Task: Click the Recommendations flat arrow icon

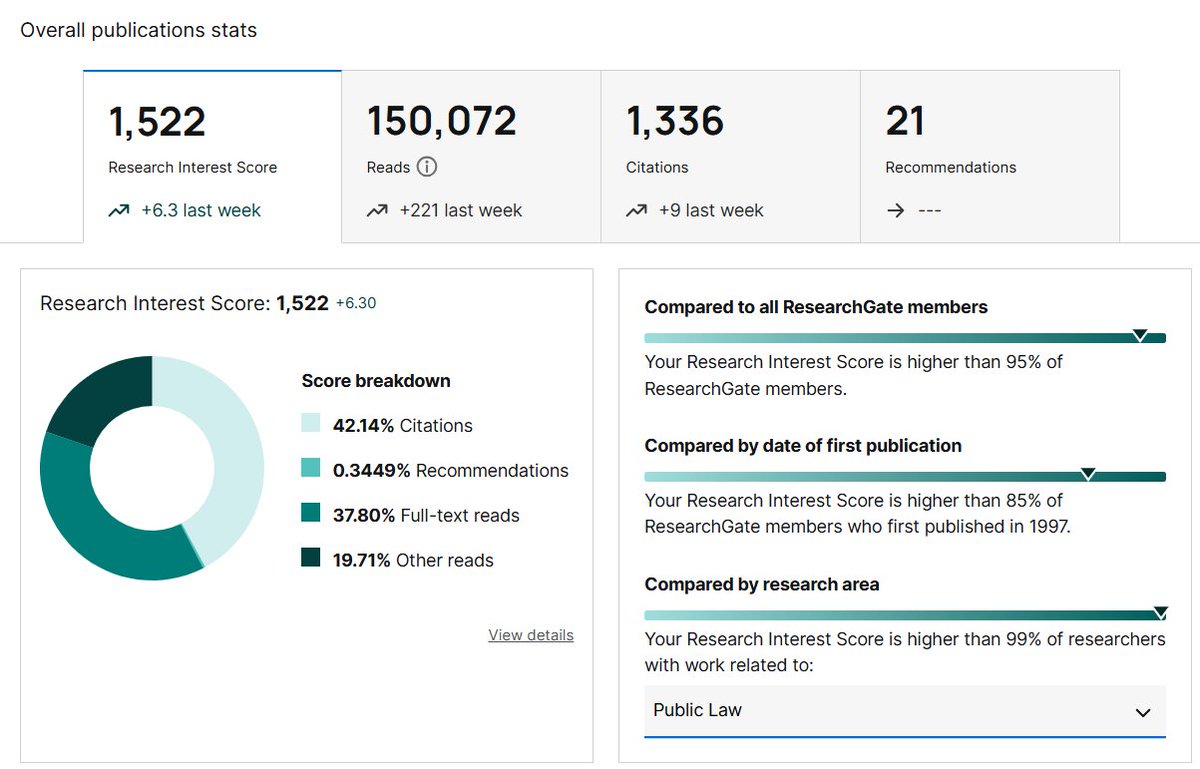Action: pyautogui.click(x=895, y=211)
